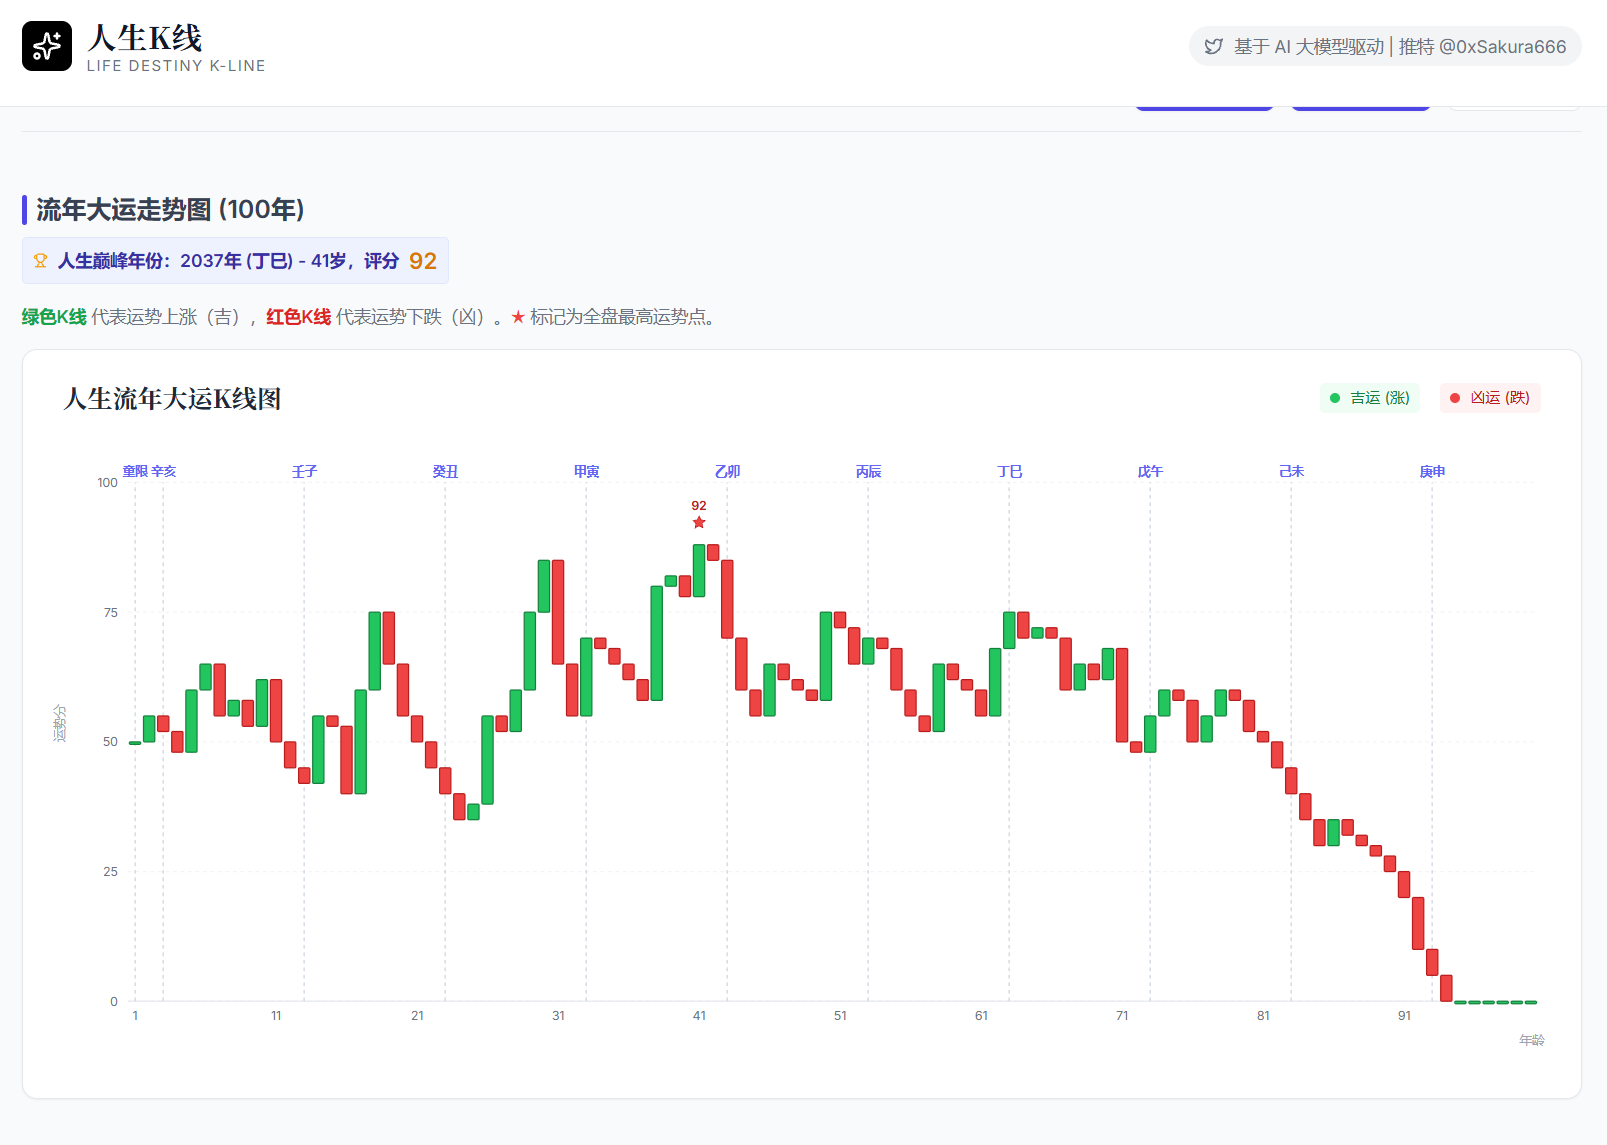Click the x-axis age tick 91
The image size is (1607, 1145).
[x=1404, y=1015]
